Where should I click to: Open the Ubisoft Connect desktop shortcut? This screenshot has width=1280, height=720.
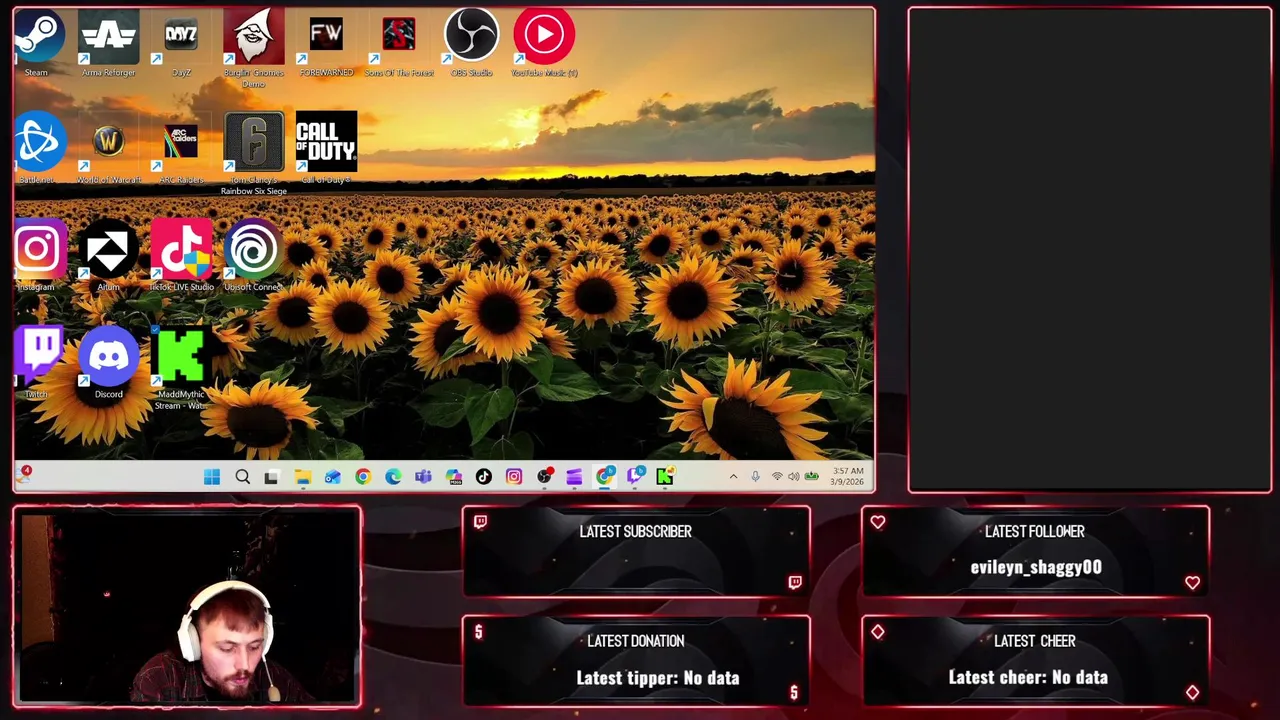(x=253, y=255)
